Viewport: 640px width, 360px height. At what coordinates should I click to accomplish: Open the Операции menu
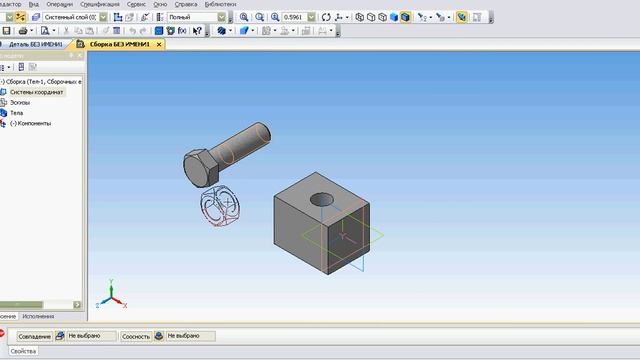(60, 4)
